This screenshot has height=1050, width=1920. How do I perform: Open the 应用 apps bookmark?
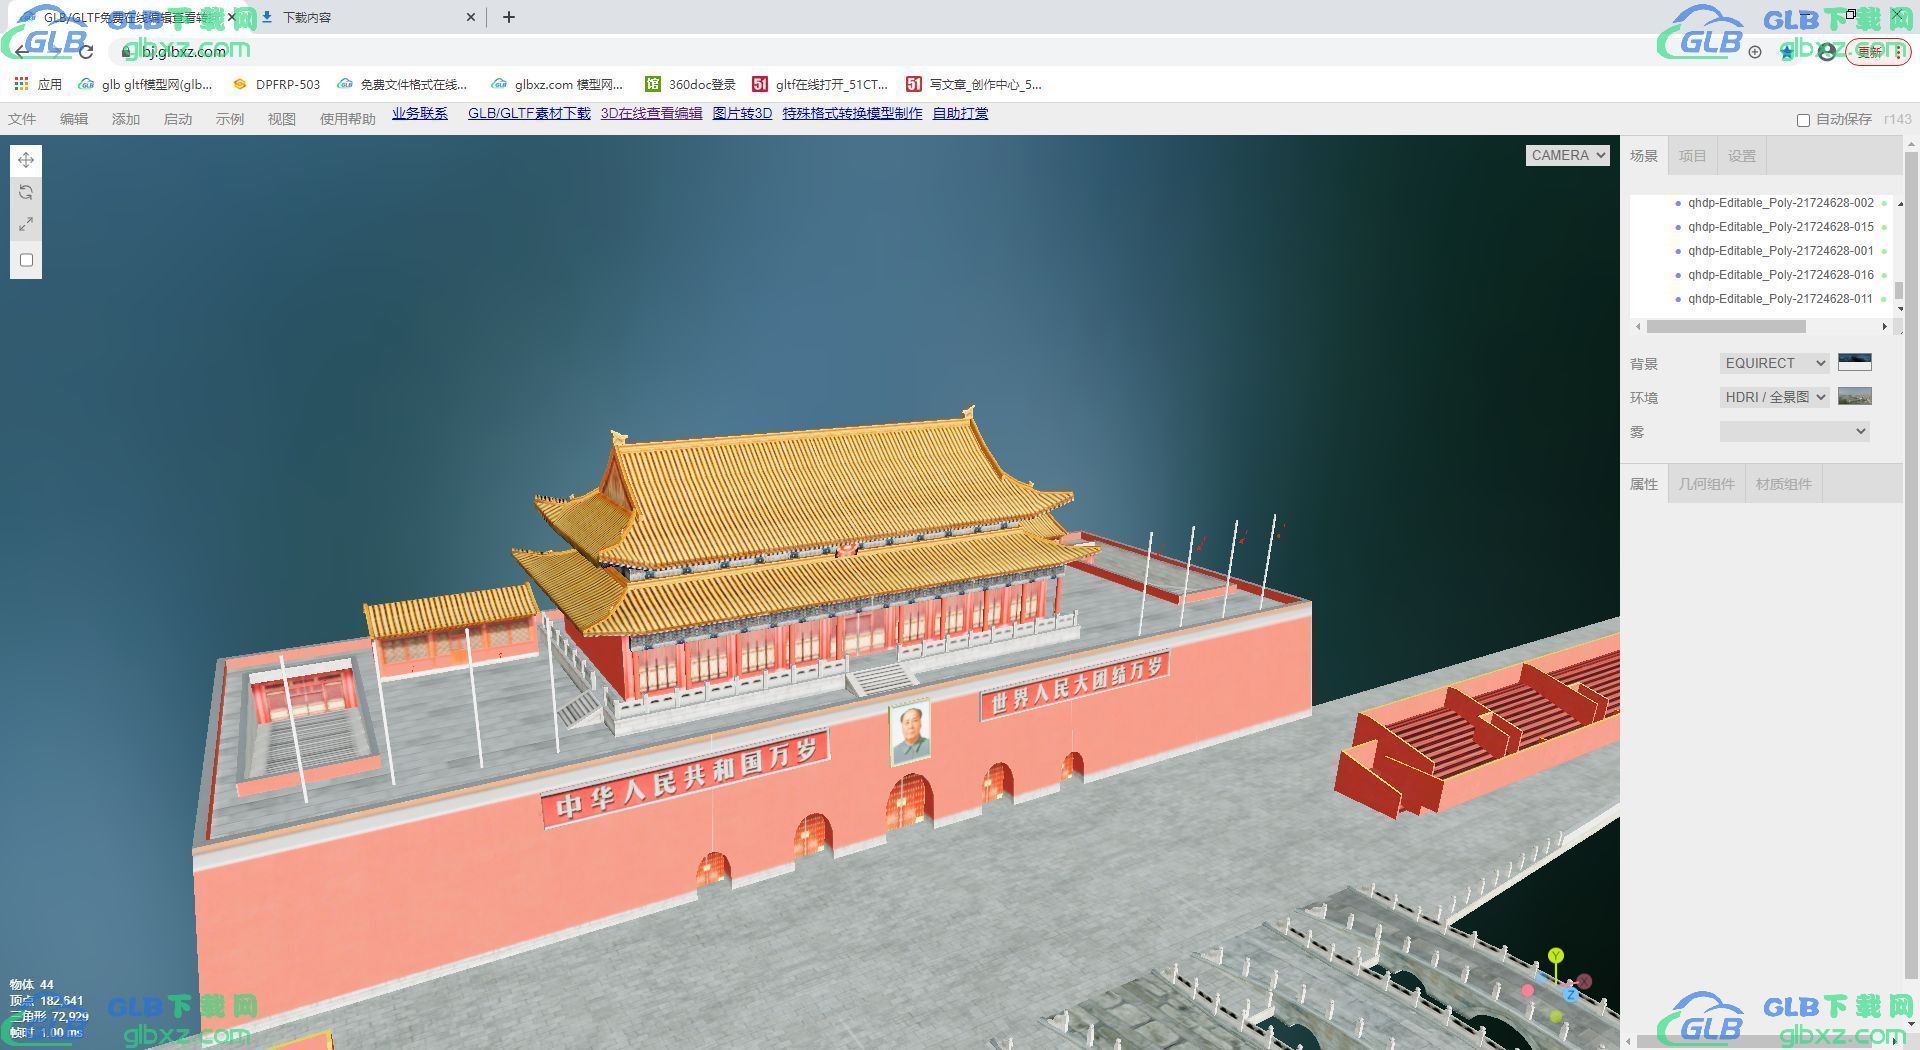[x=38, y=84]
